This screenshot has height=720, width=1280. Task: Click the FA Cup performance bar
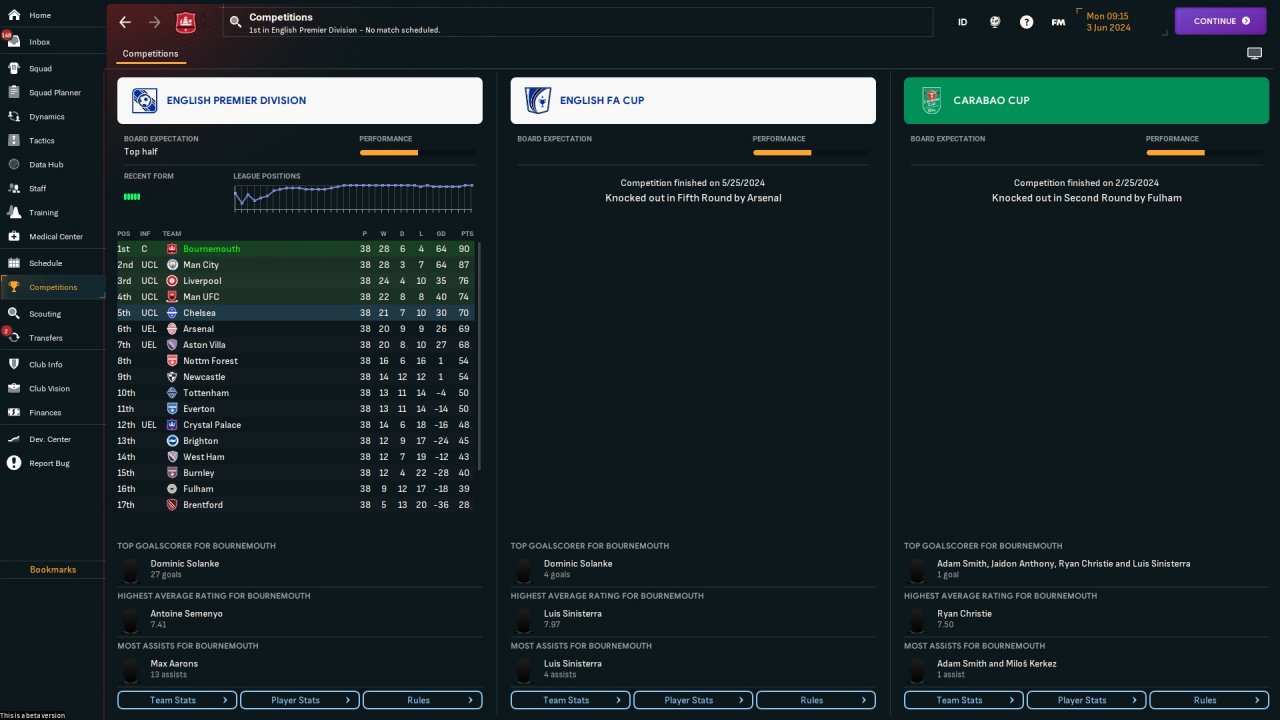pyautogui.click(x=811, y=153)
